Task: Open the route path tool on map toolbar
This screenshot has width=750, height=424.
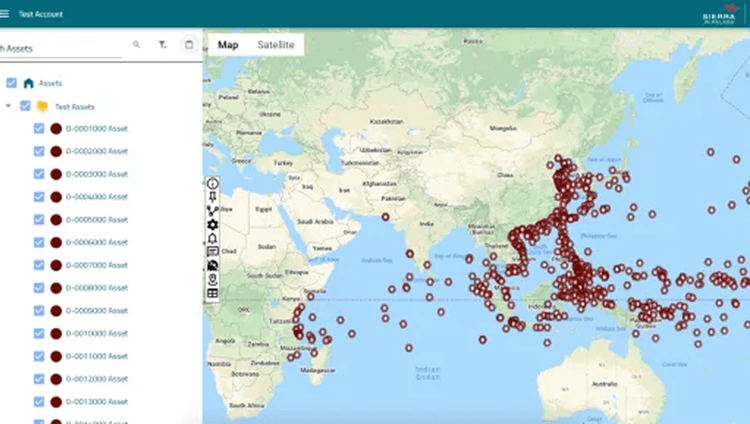Action: pyautogui.click(x=212, y=211)
